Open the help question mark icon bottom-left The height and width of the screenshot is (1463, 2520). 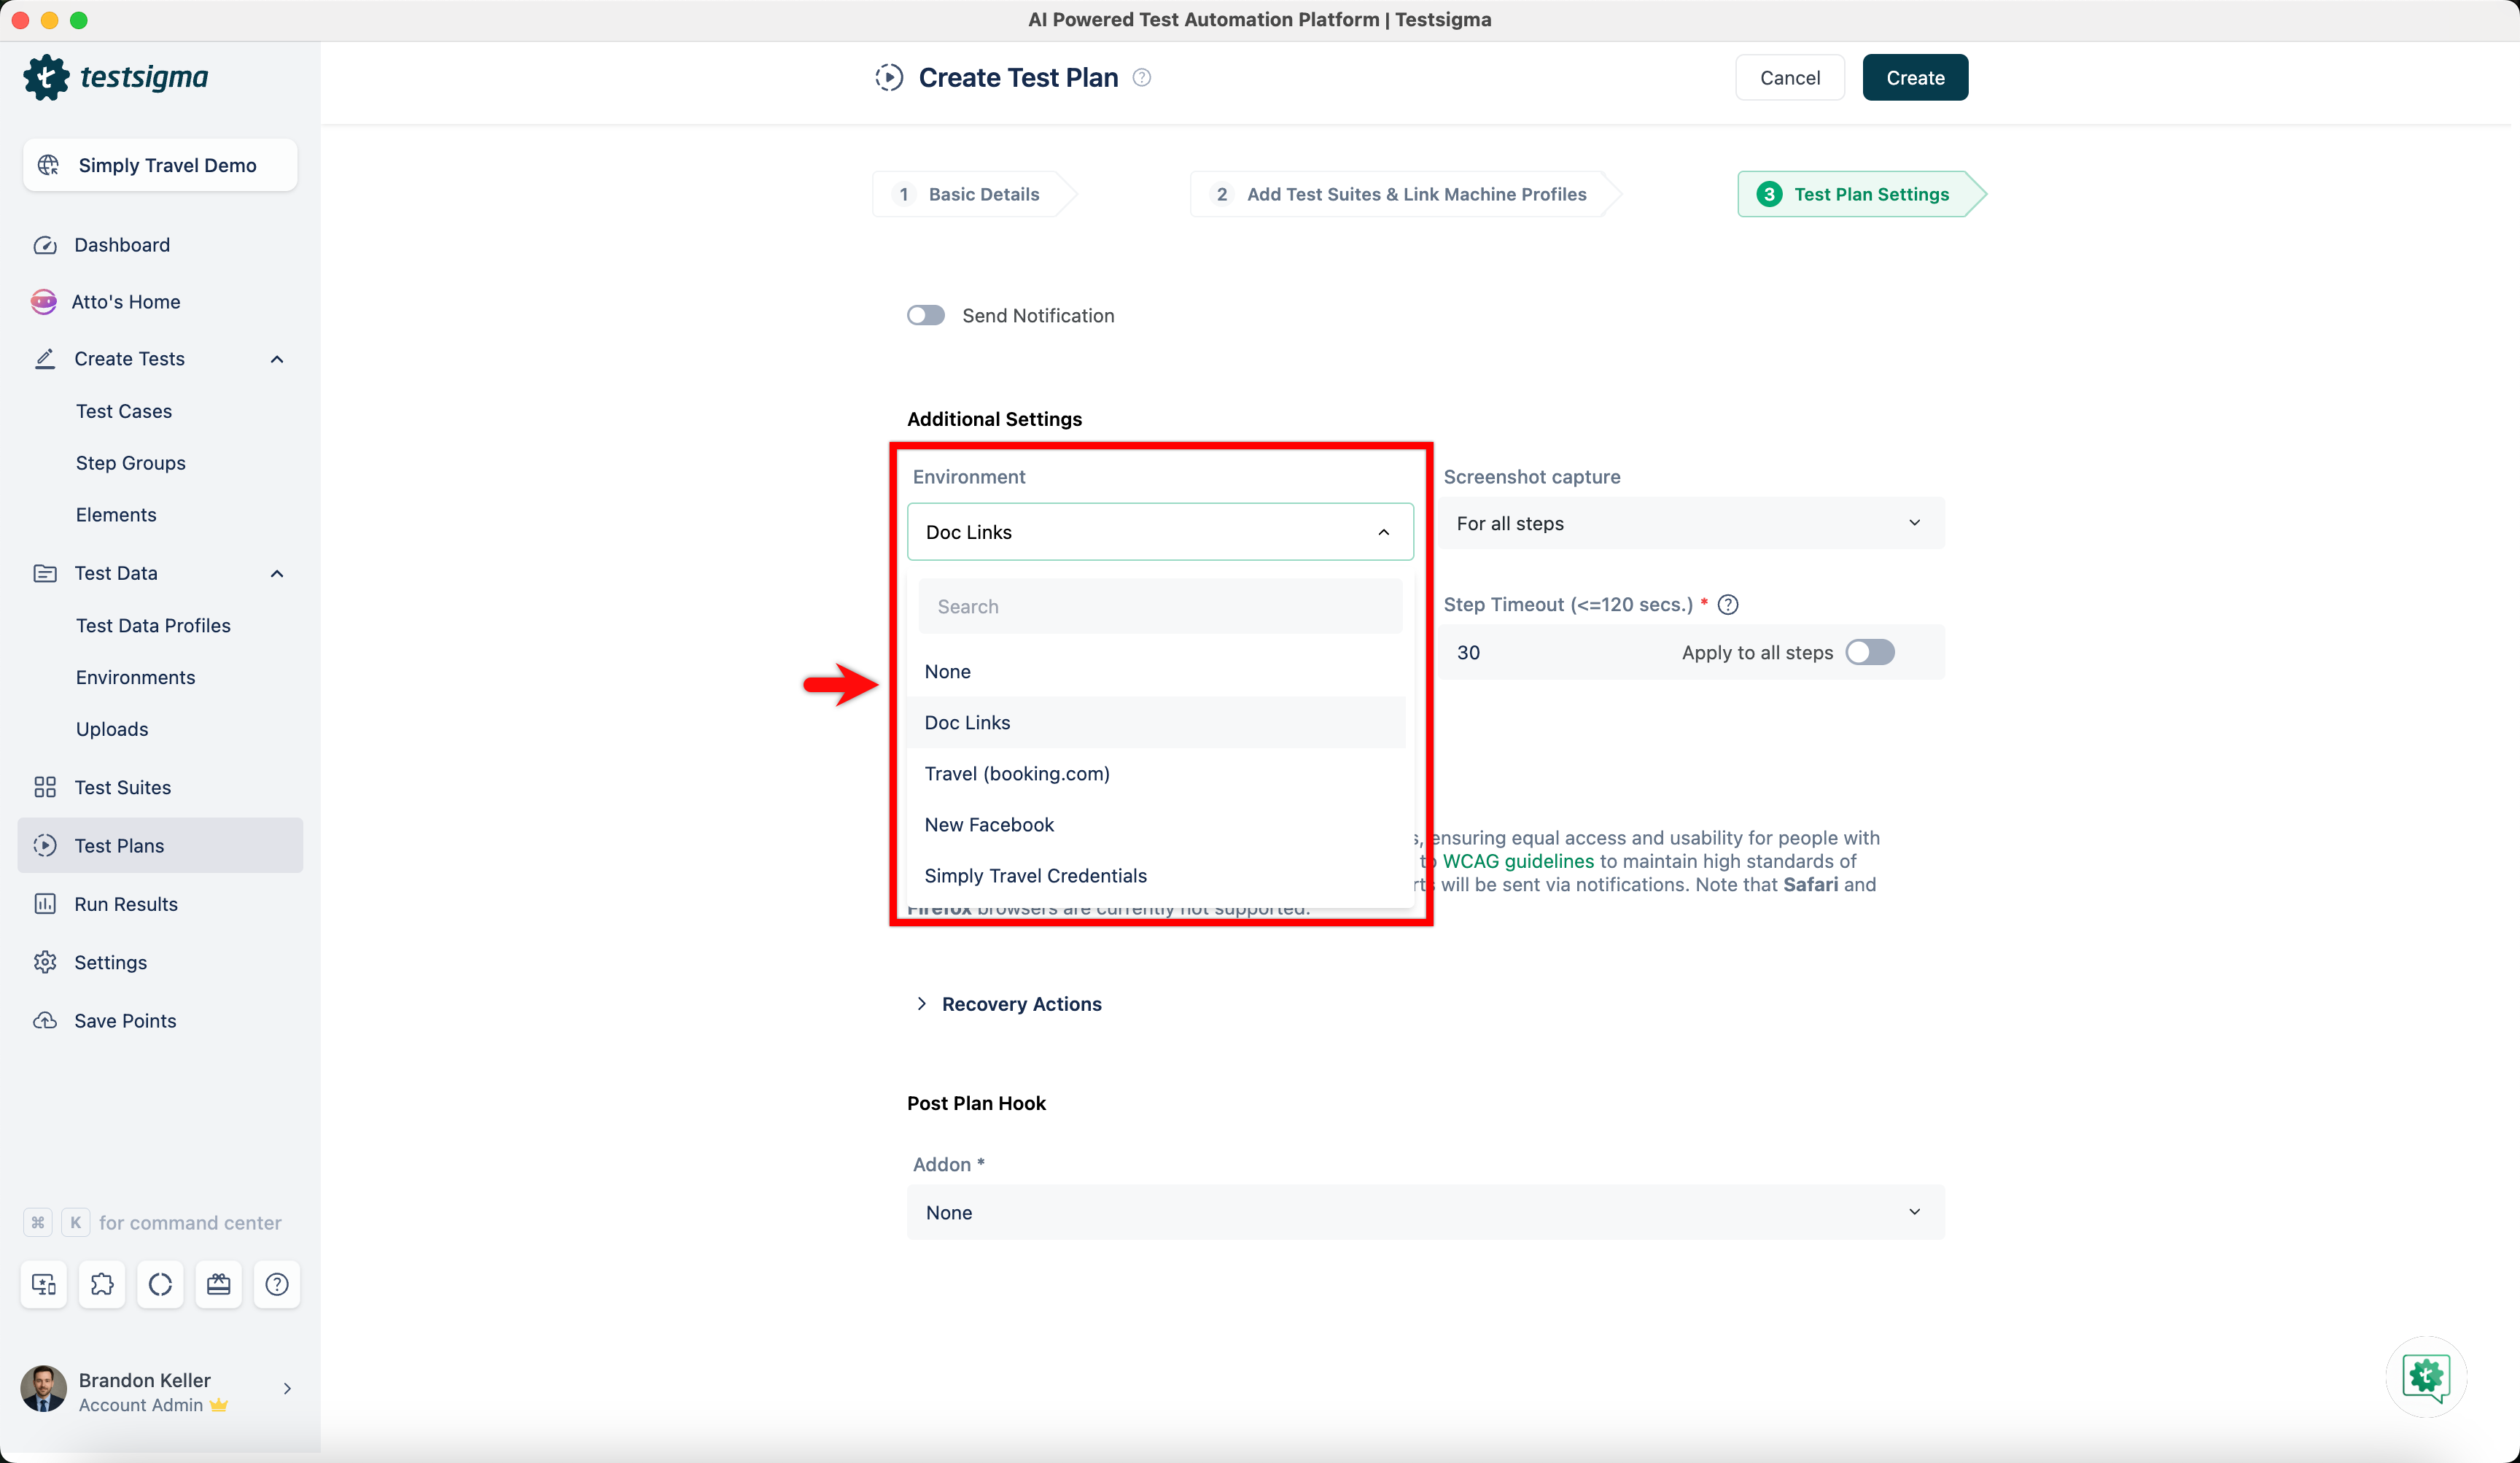277,1284
